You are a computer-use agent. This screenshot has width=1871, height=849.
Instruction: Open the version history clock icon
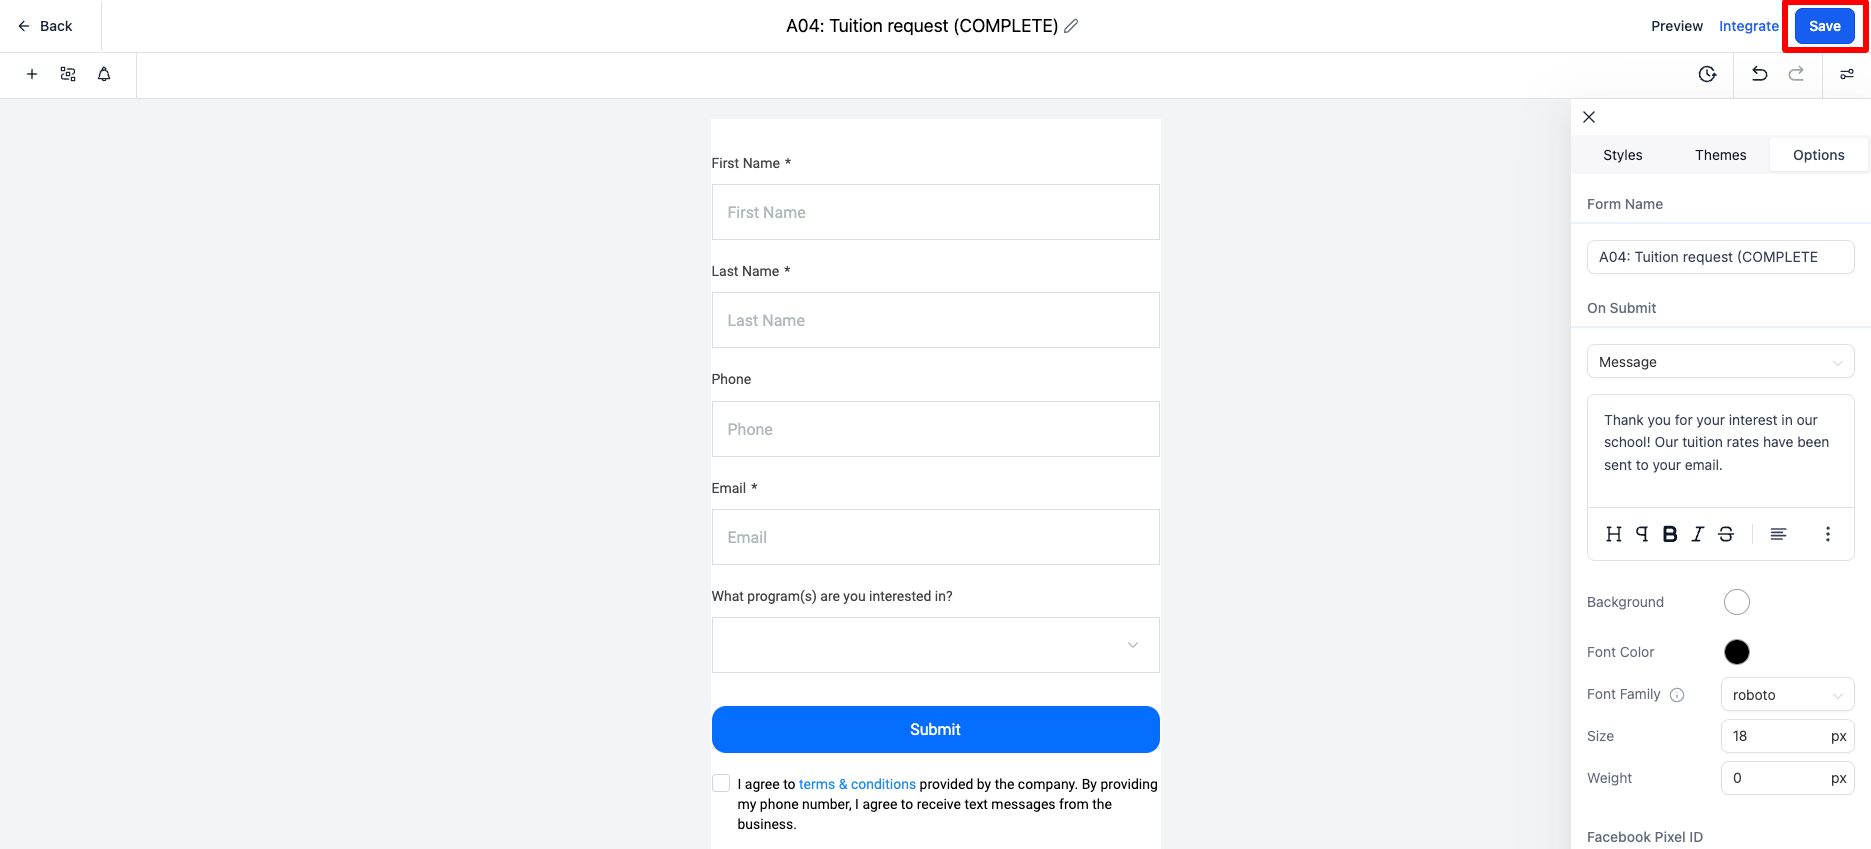point(1708,74)
